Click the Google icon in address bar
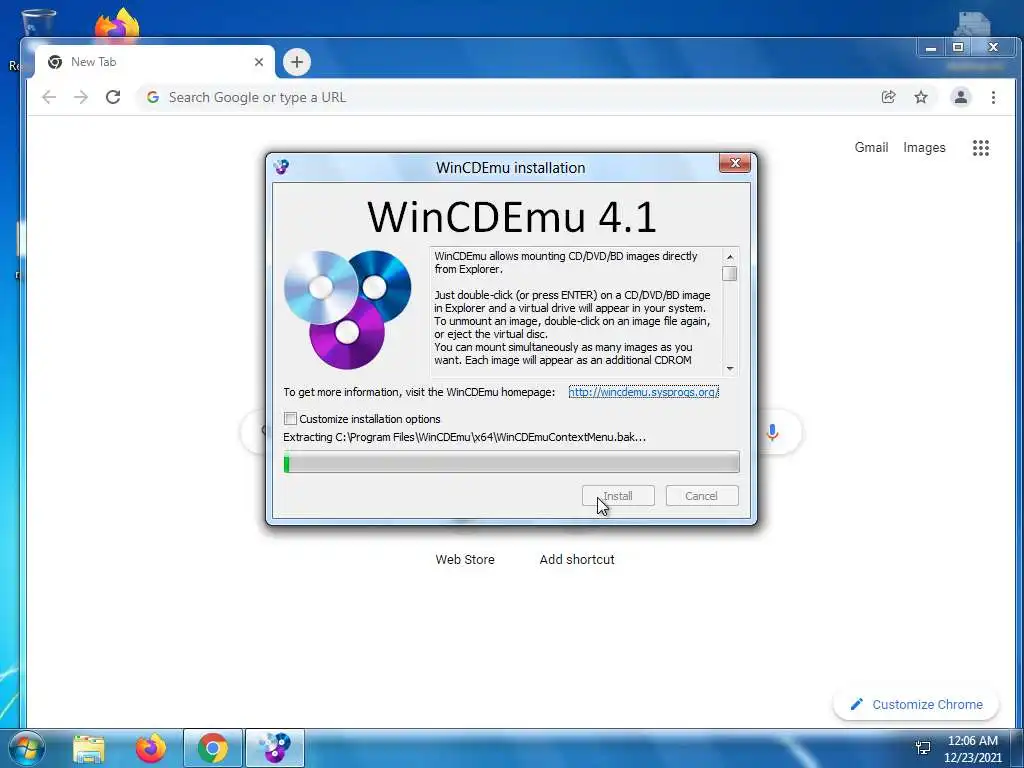 (x=153, y=97)
